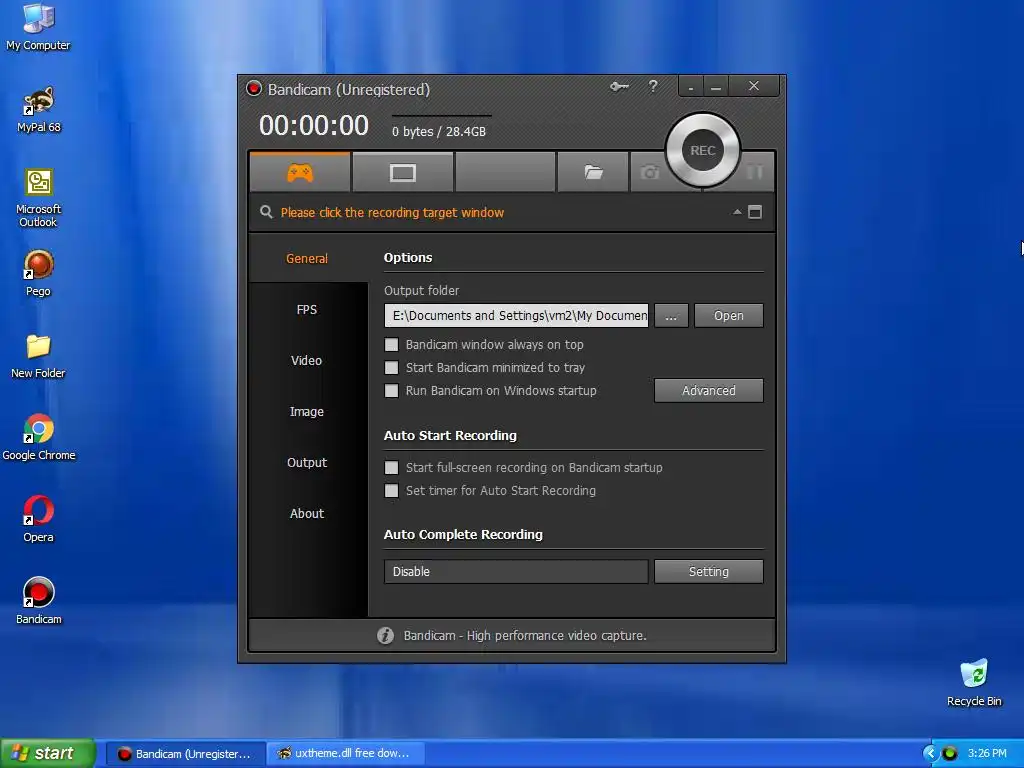
Task: Click the output folder path field
Action: coord(516,315)
